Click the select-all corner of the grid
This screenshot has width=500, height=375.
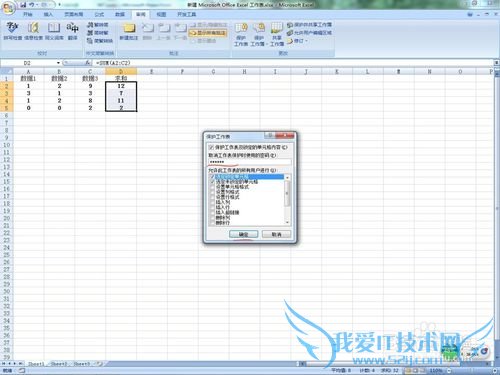tap(6, 71)
